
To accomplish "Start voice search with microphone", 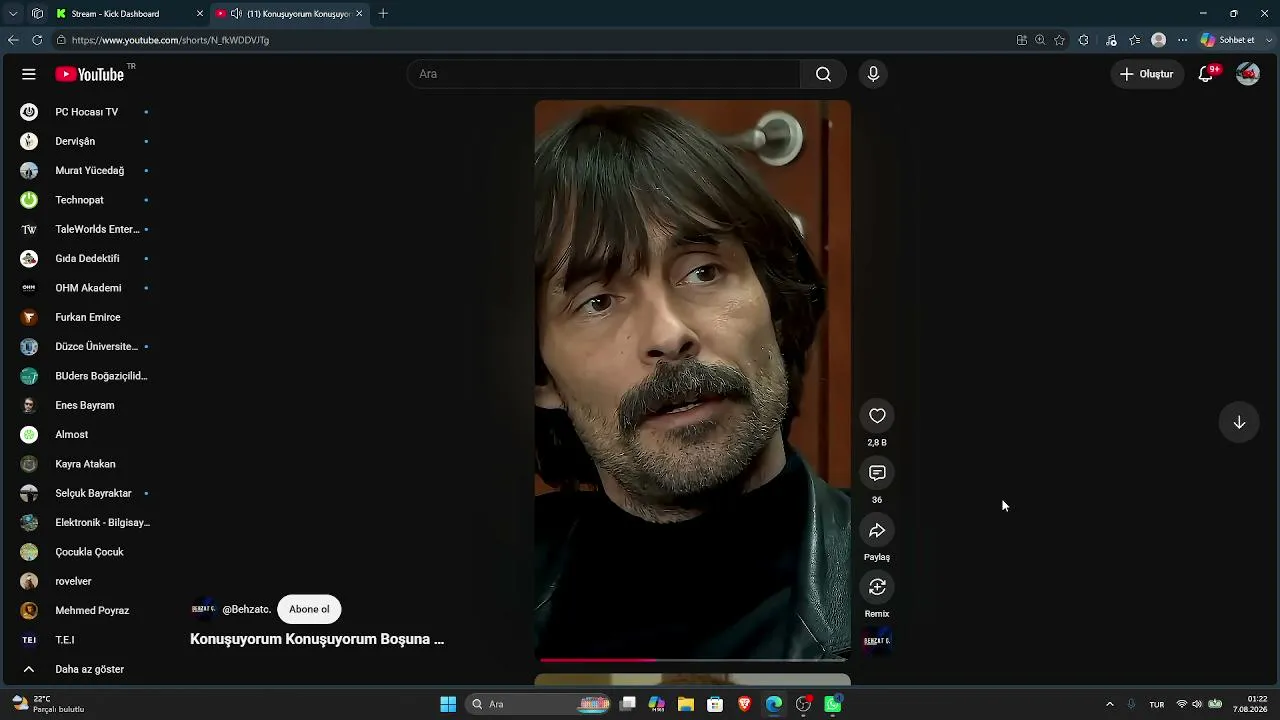I will [x=873, y=74].
